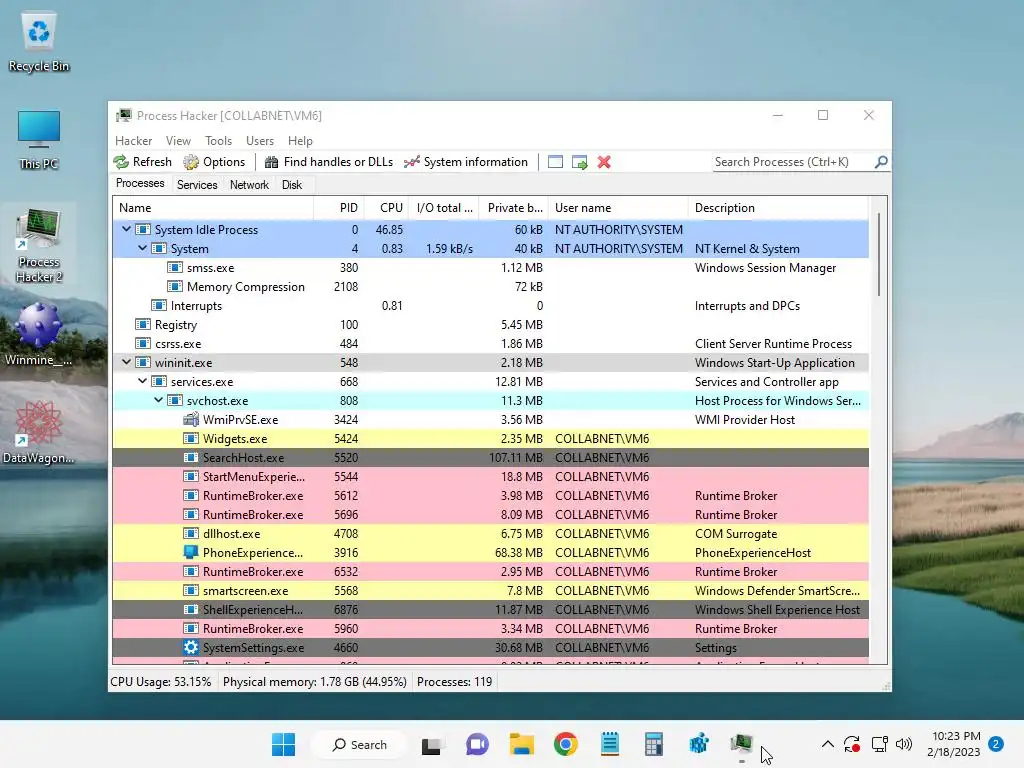This screenshot has height=768, width=1024.
Task: Switch to the Disk tab
Action: [x=292, y=185]
